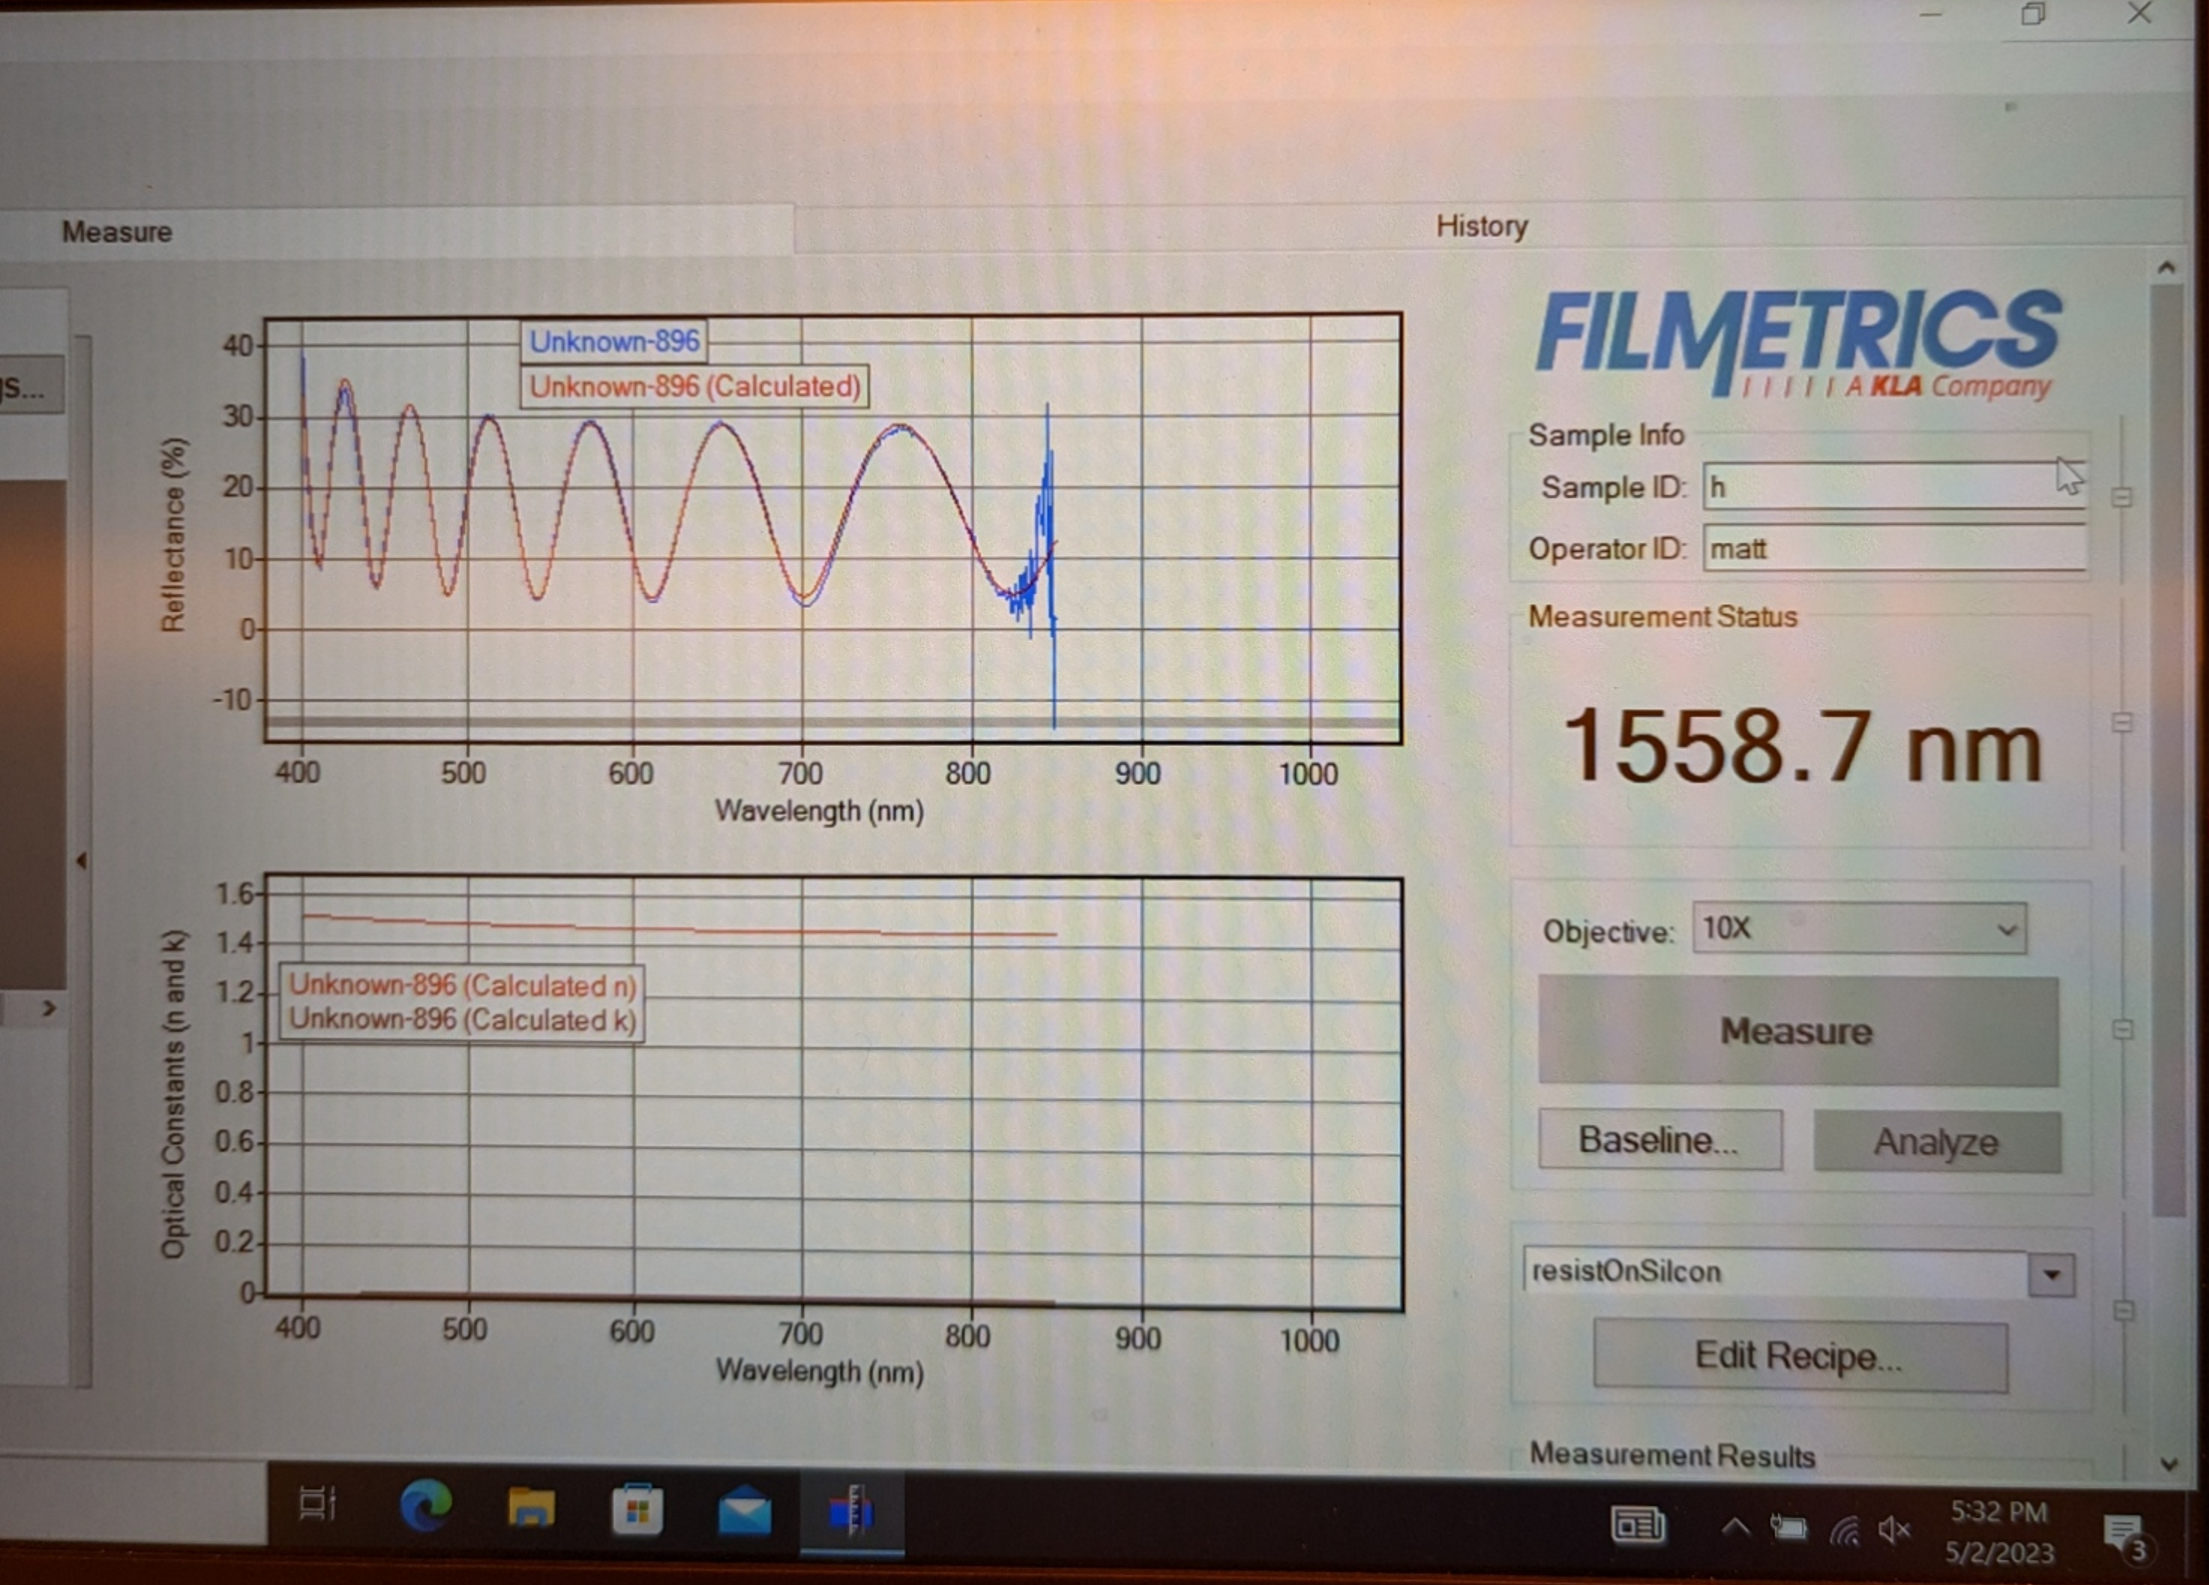
Task: Click the Sample ID input field
Action: [1894, 487]
